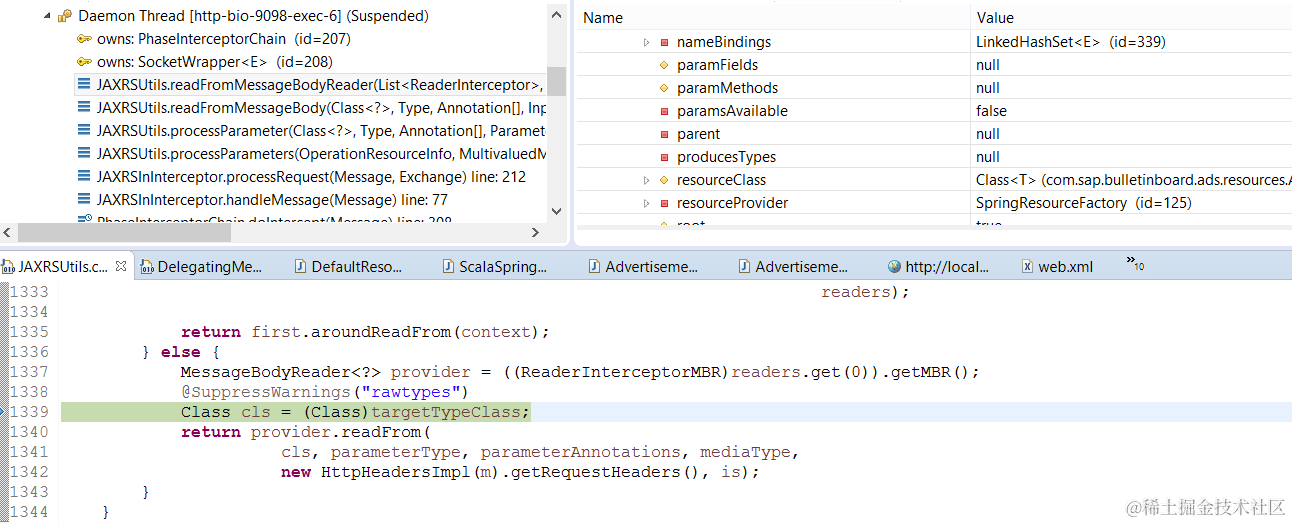1292x524 pixels.
Task: Select owns: PhaseInterceptorChain (id=207) entry
Action: [223, 39]
